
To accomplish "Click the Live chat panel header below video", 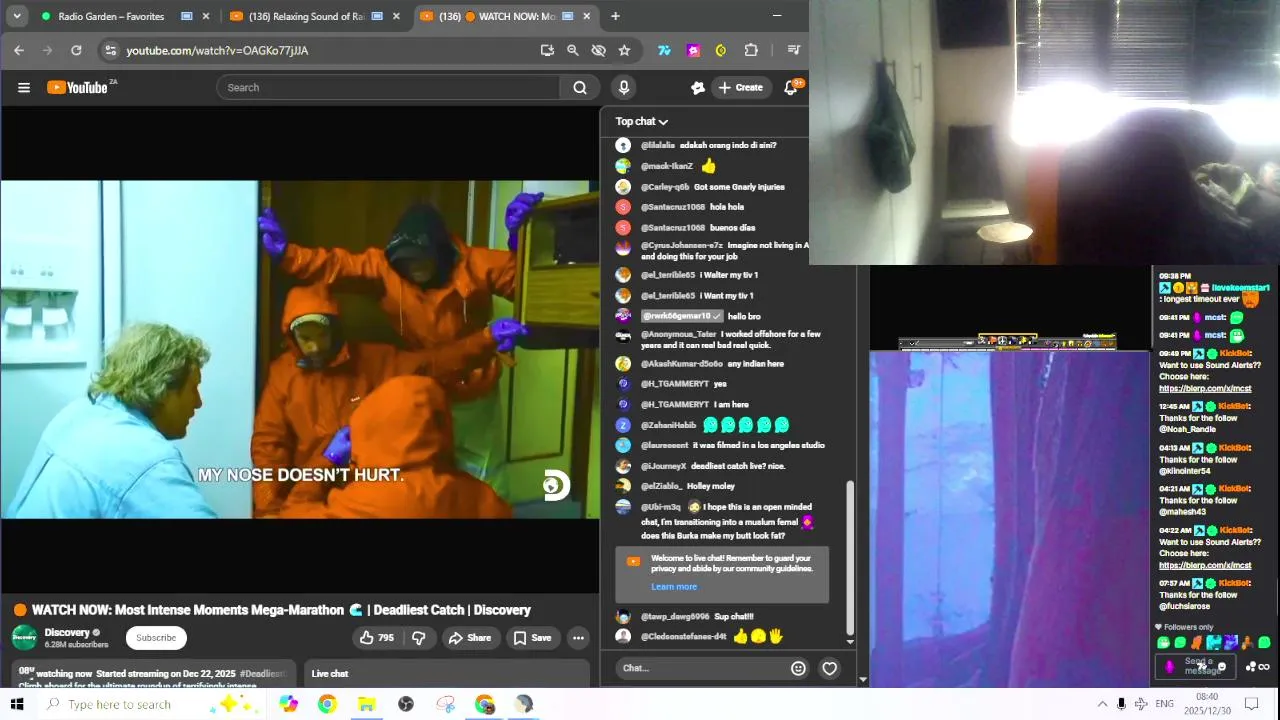I will [446, 674].
